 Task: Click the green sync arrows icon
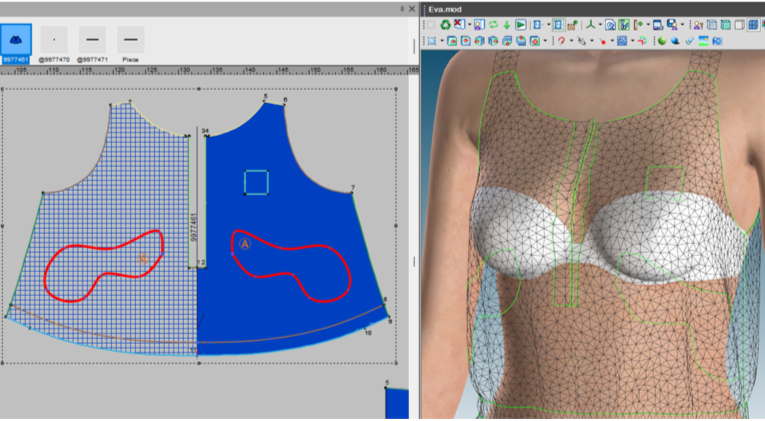[x=493, y=24]
